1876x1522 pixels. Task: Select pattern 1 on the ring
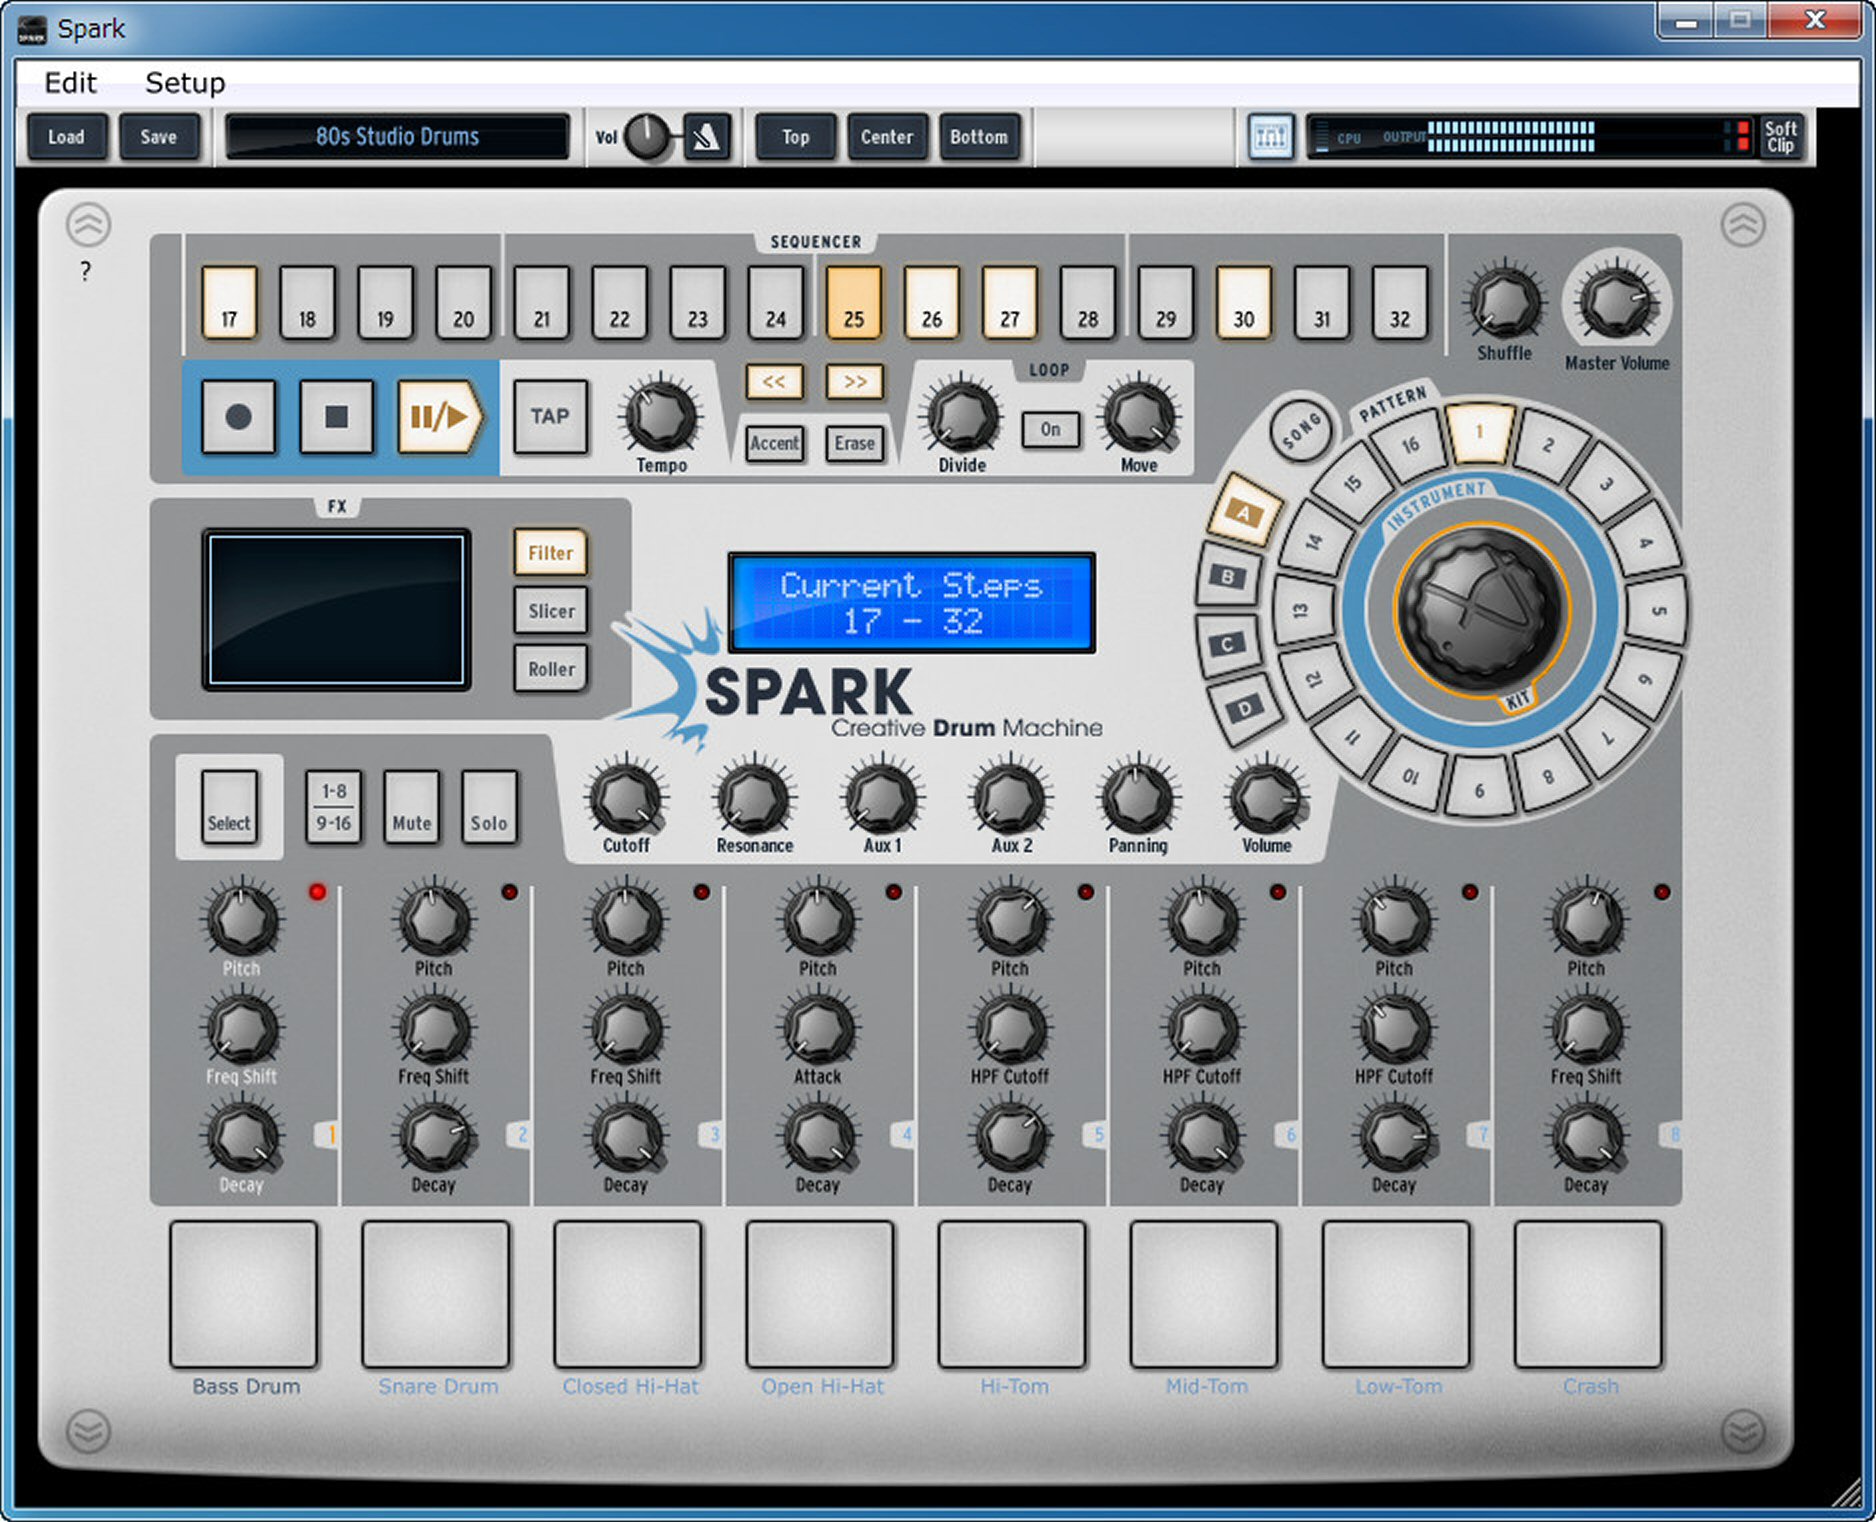1480,433
